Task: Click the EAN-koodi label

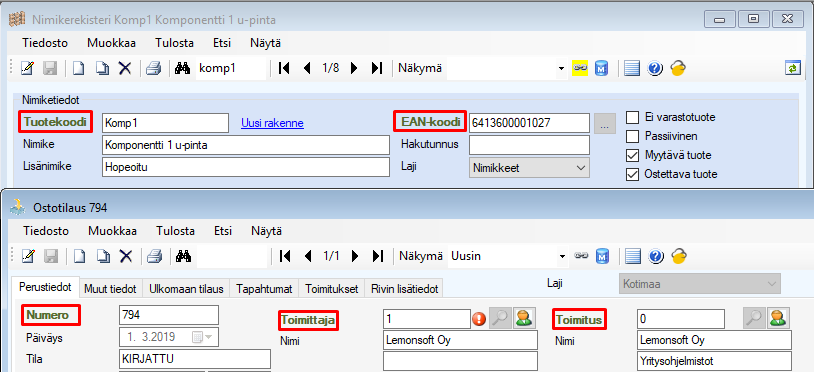Action: [430, 122]
